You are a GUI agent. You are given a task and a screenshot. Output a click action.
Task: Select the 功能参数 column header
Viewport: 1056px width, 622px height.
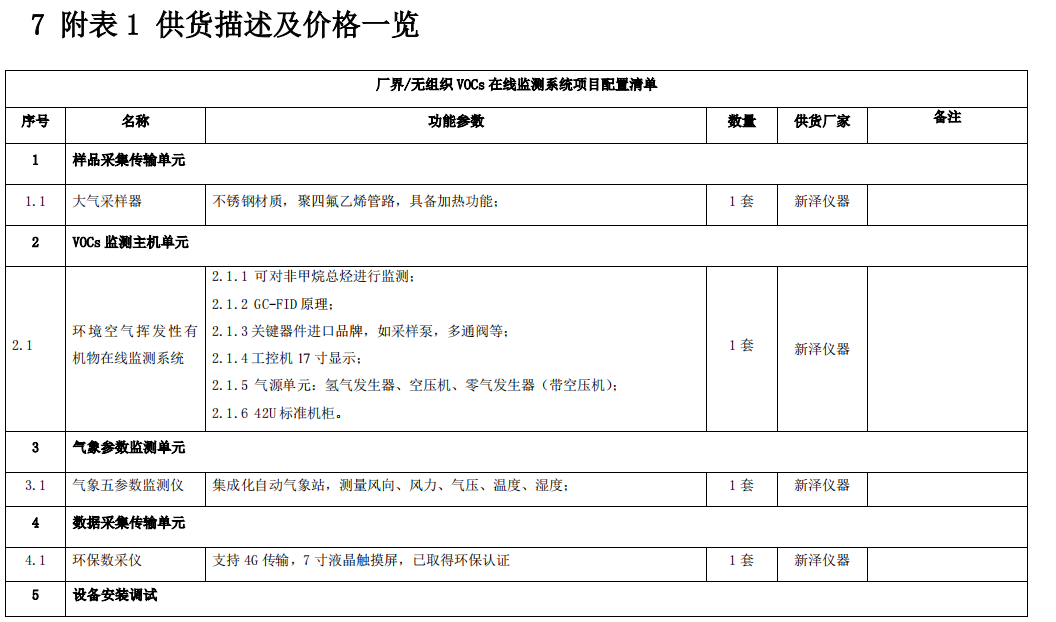point(455,123)
